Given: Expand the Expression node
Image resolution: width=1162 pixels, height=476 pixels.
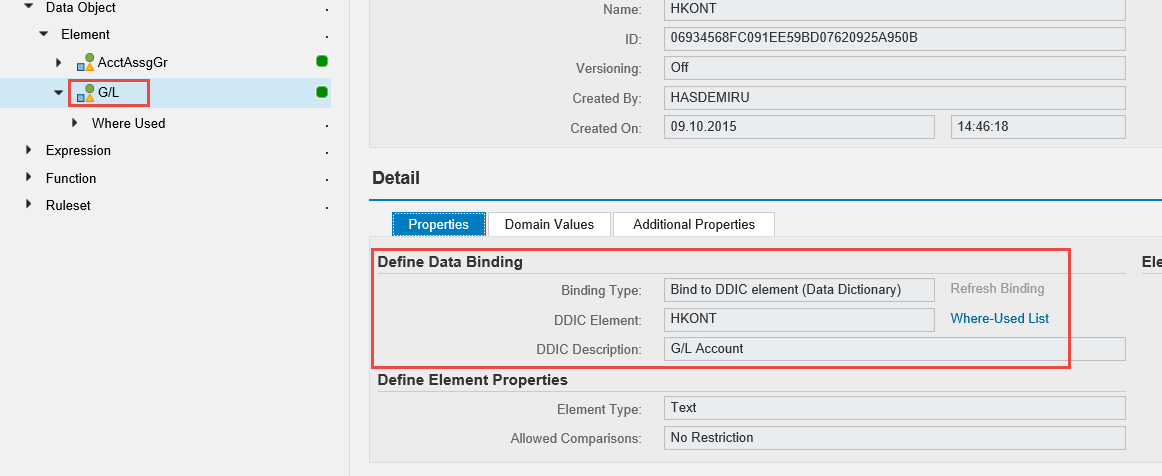Looking at the screenshot, I should (28, 150).
